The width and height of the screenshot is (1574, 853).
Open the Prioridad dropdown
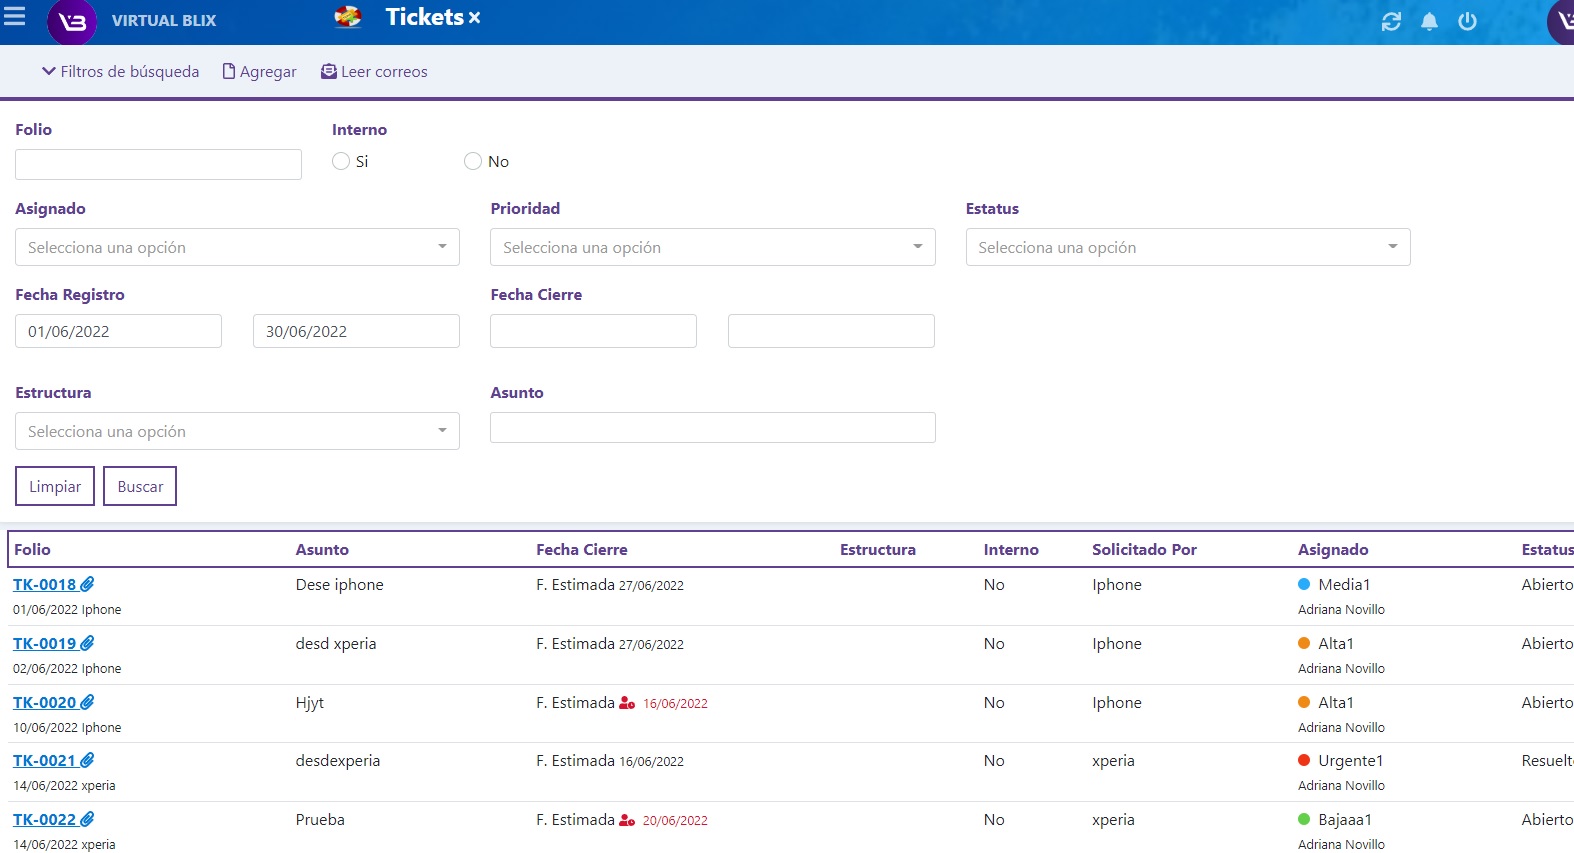tap(712, 247)
